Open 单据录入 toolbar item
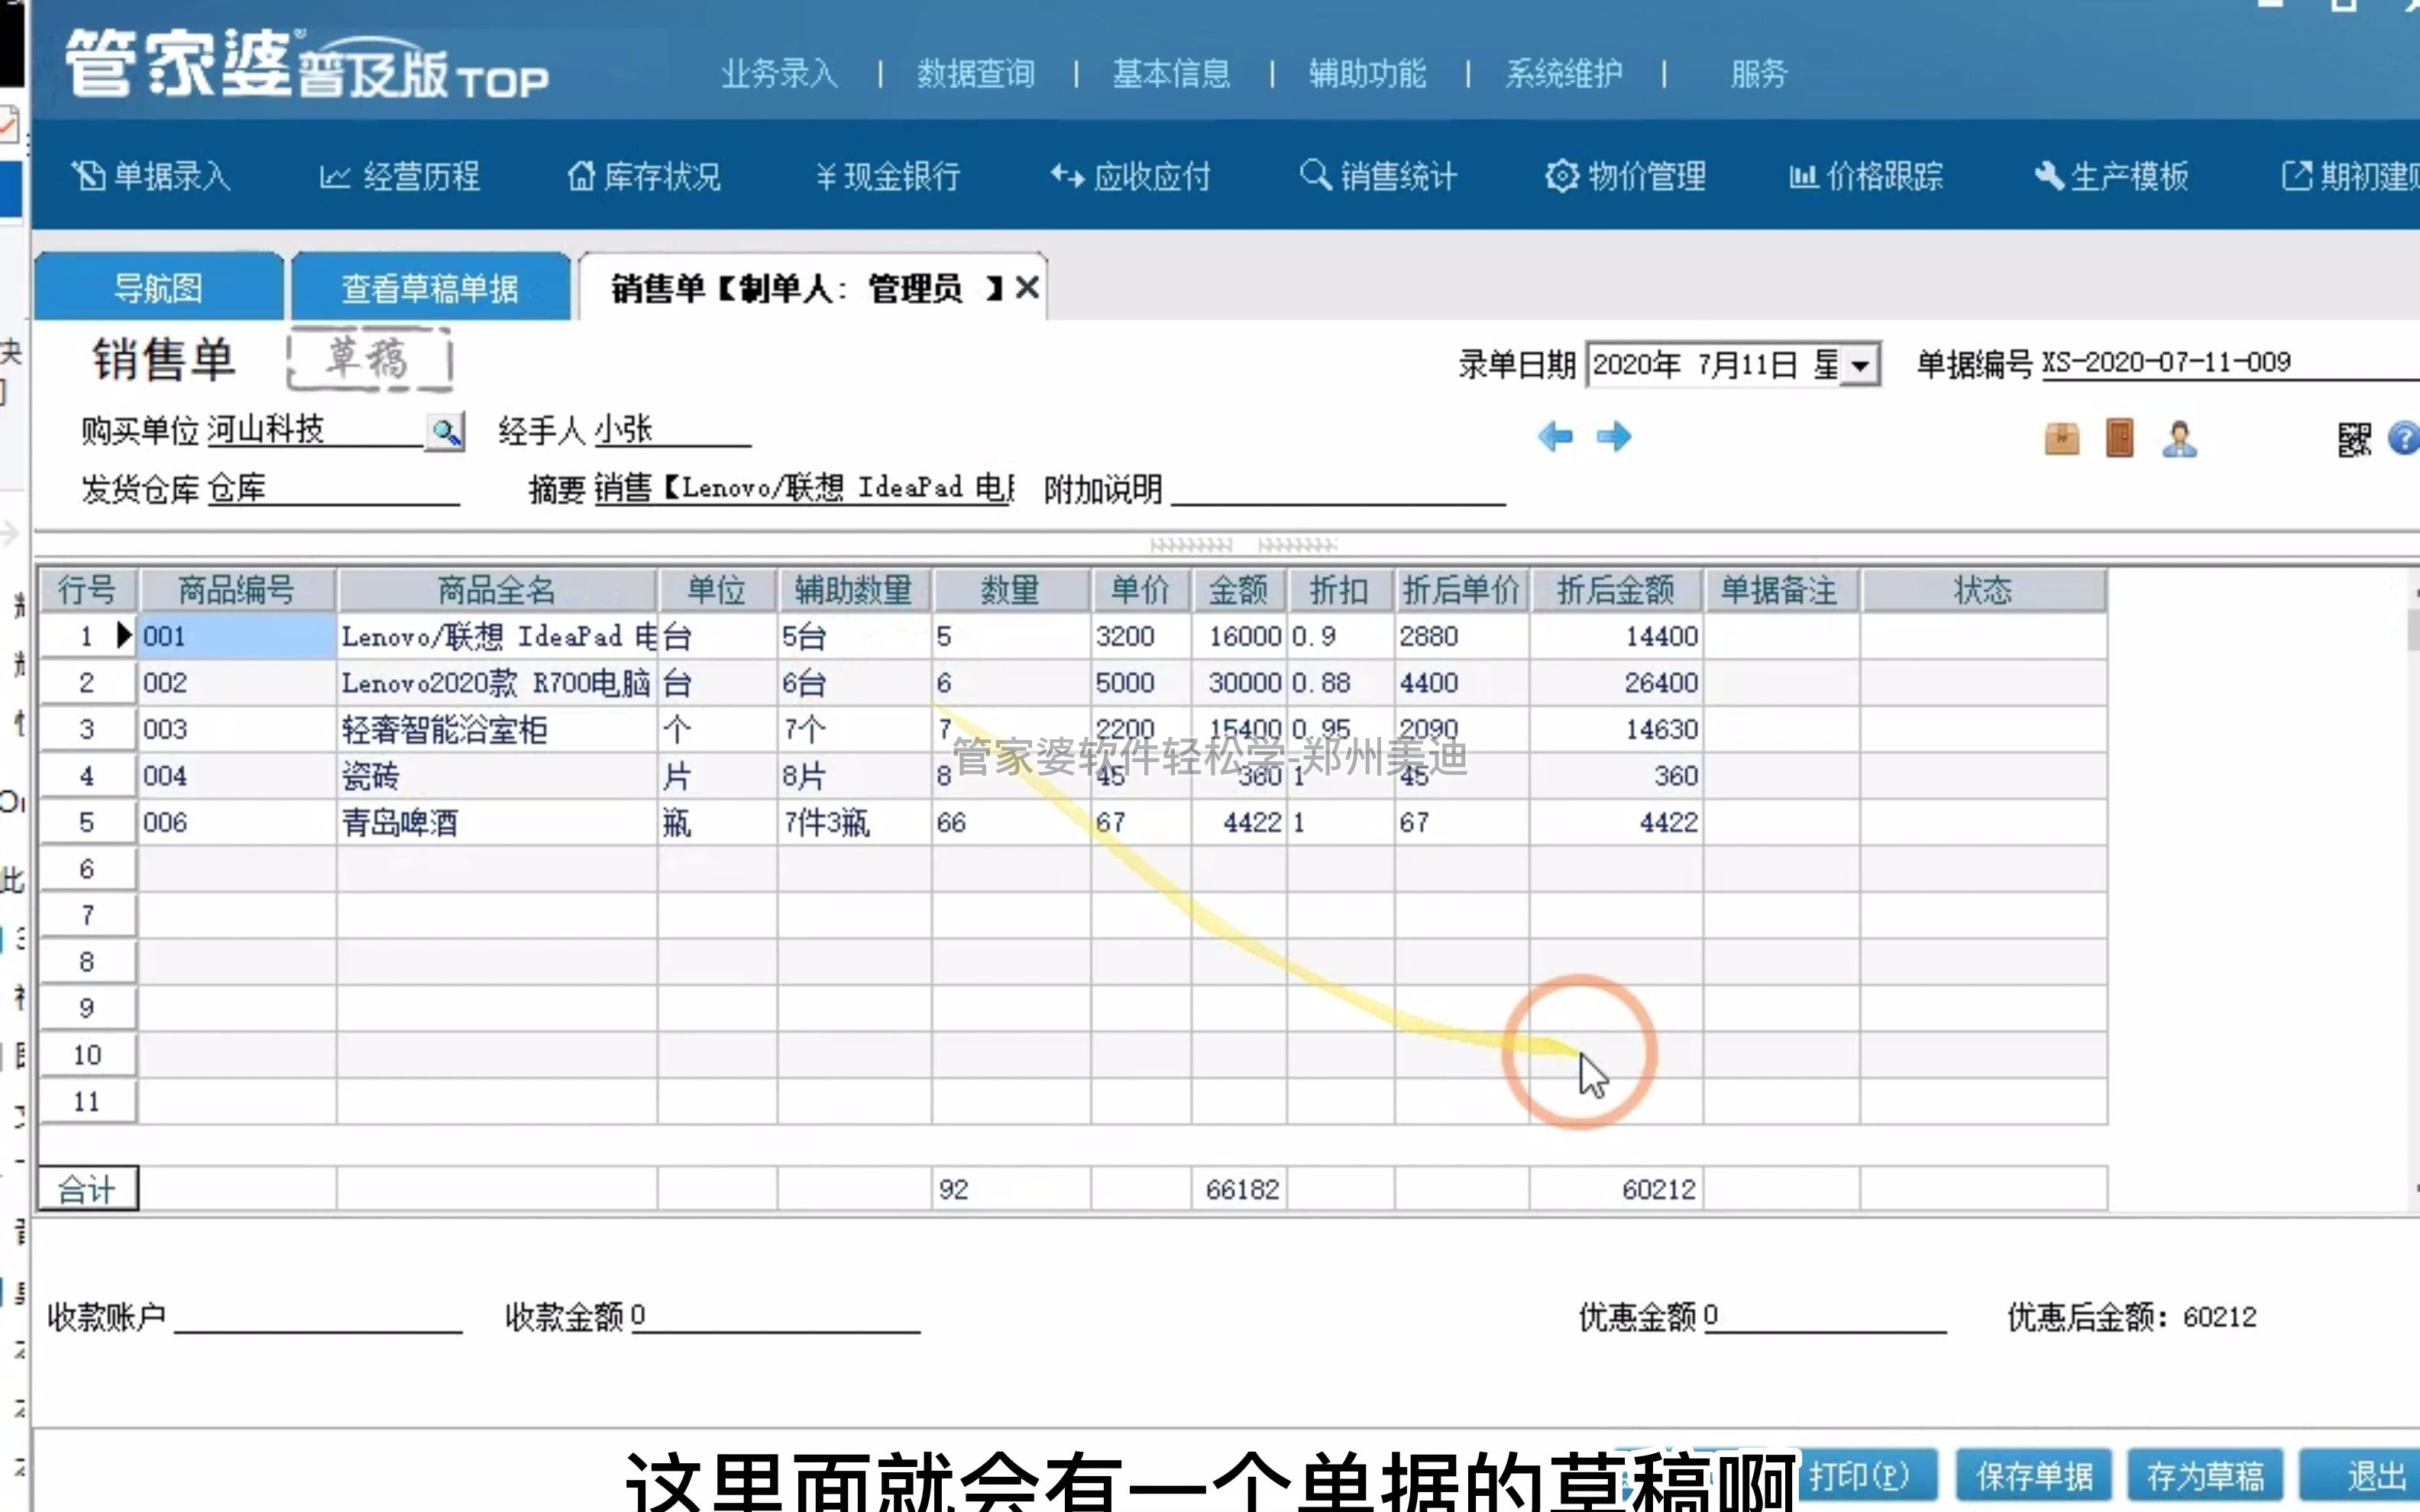The image size is (2420, 1512). tap(152, 176)
